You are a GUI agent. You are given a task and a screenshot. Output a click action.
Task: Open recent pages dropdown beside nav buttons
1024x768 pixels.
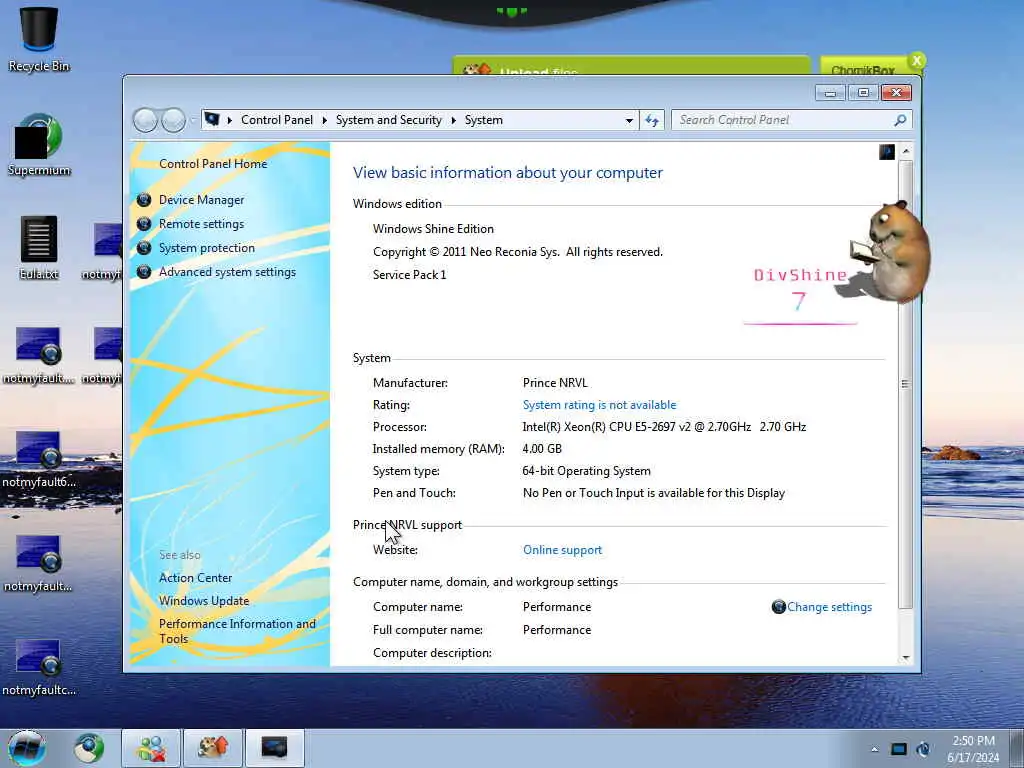pos(192,121)
